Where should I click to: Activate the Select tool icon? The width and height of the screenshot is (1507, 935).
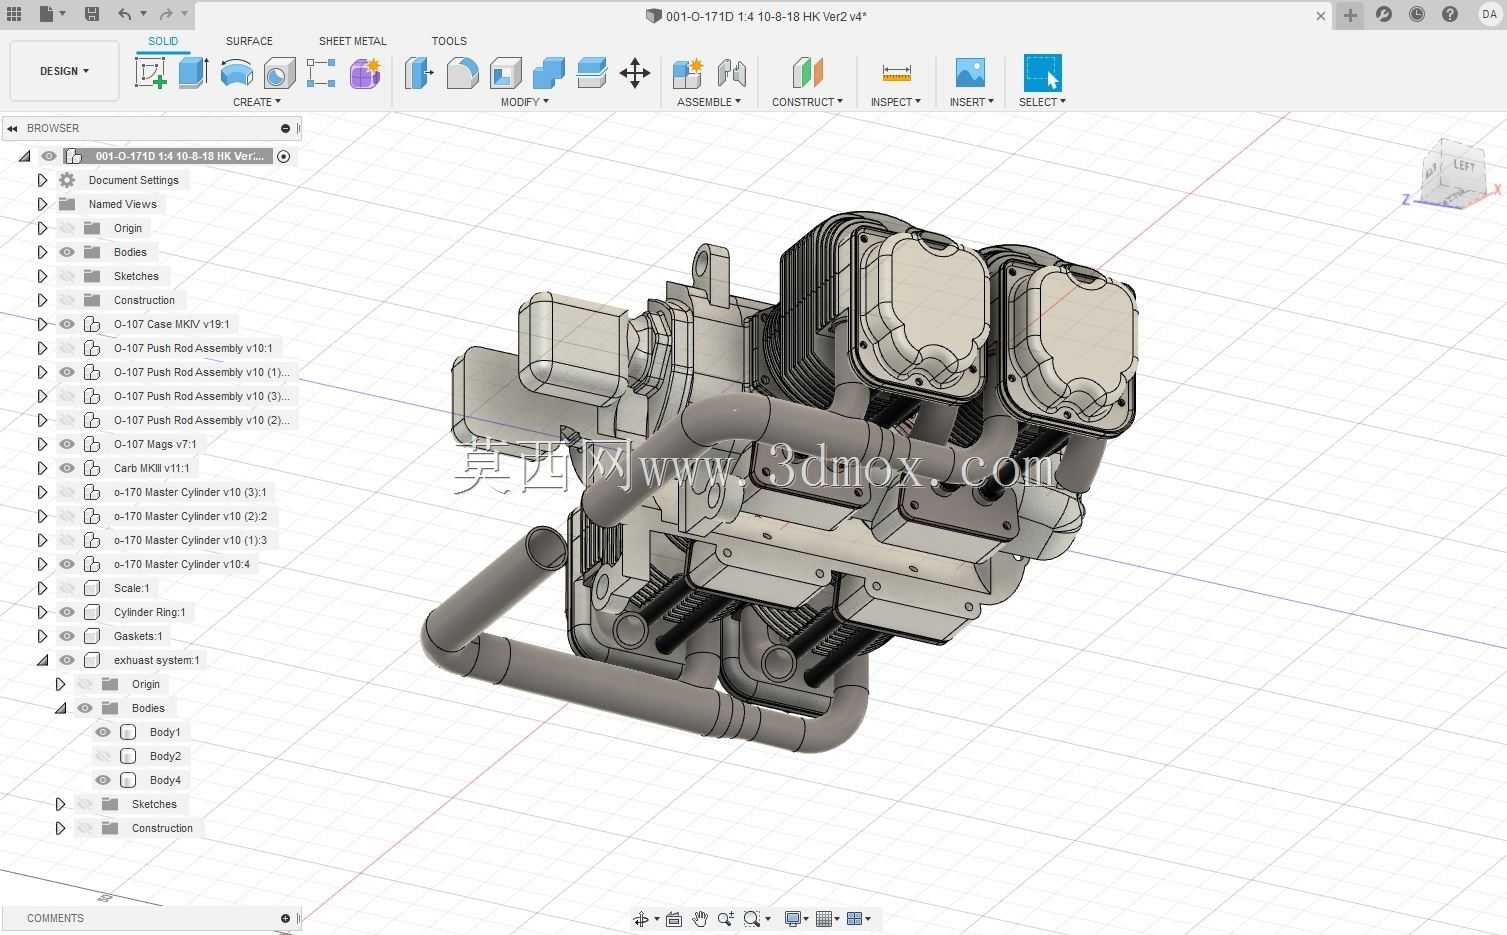click(x=1042, y=73)
